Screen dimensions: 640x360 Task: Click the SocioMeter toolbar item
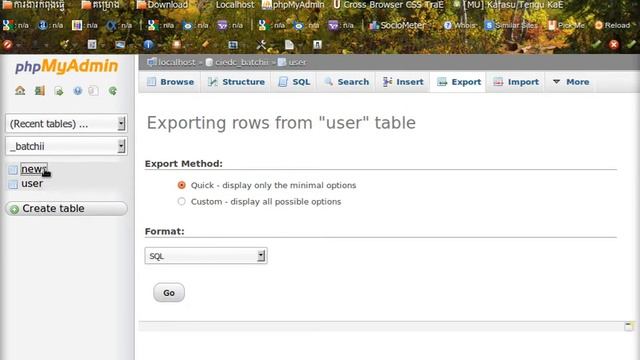coord(397,25)
